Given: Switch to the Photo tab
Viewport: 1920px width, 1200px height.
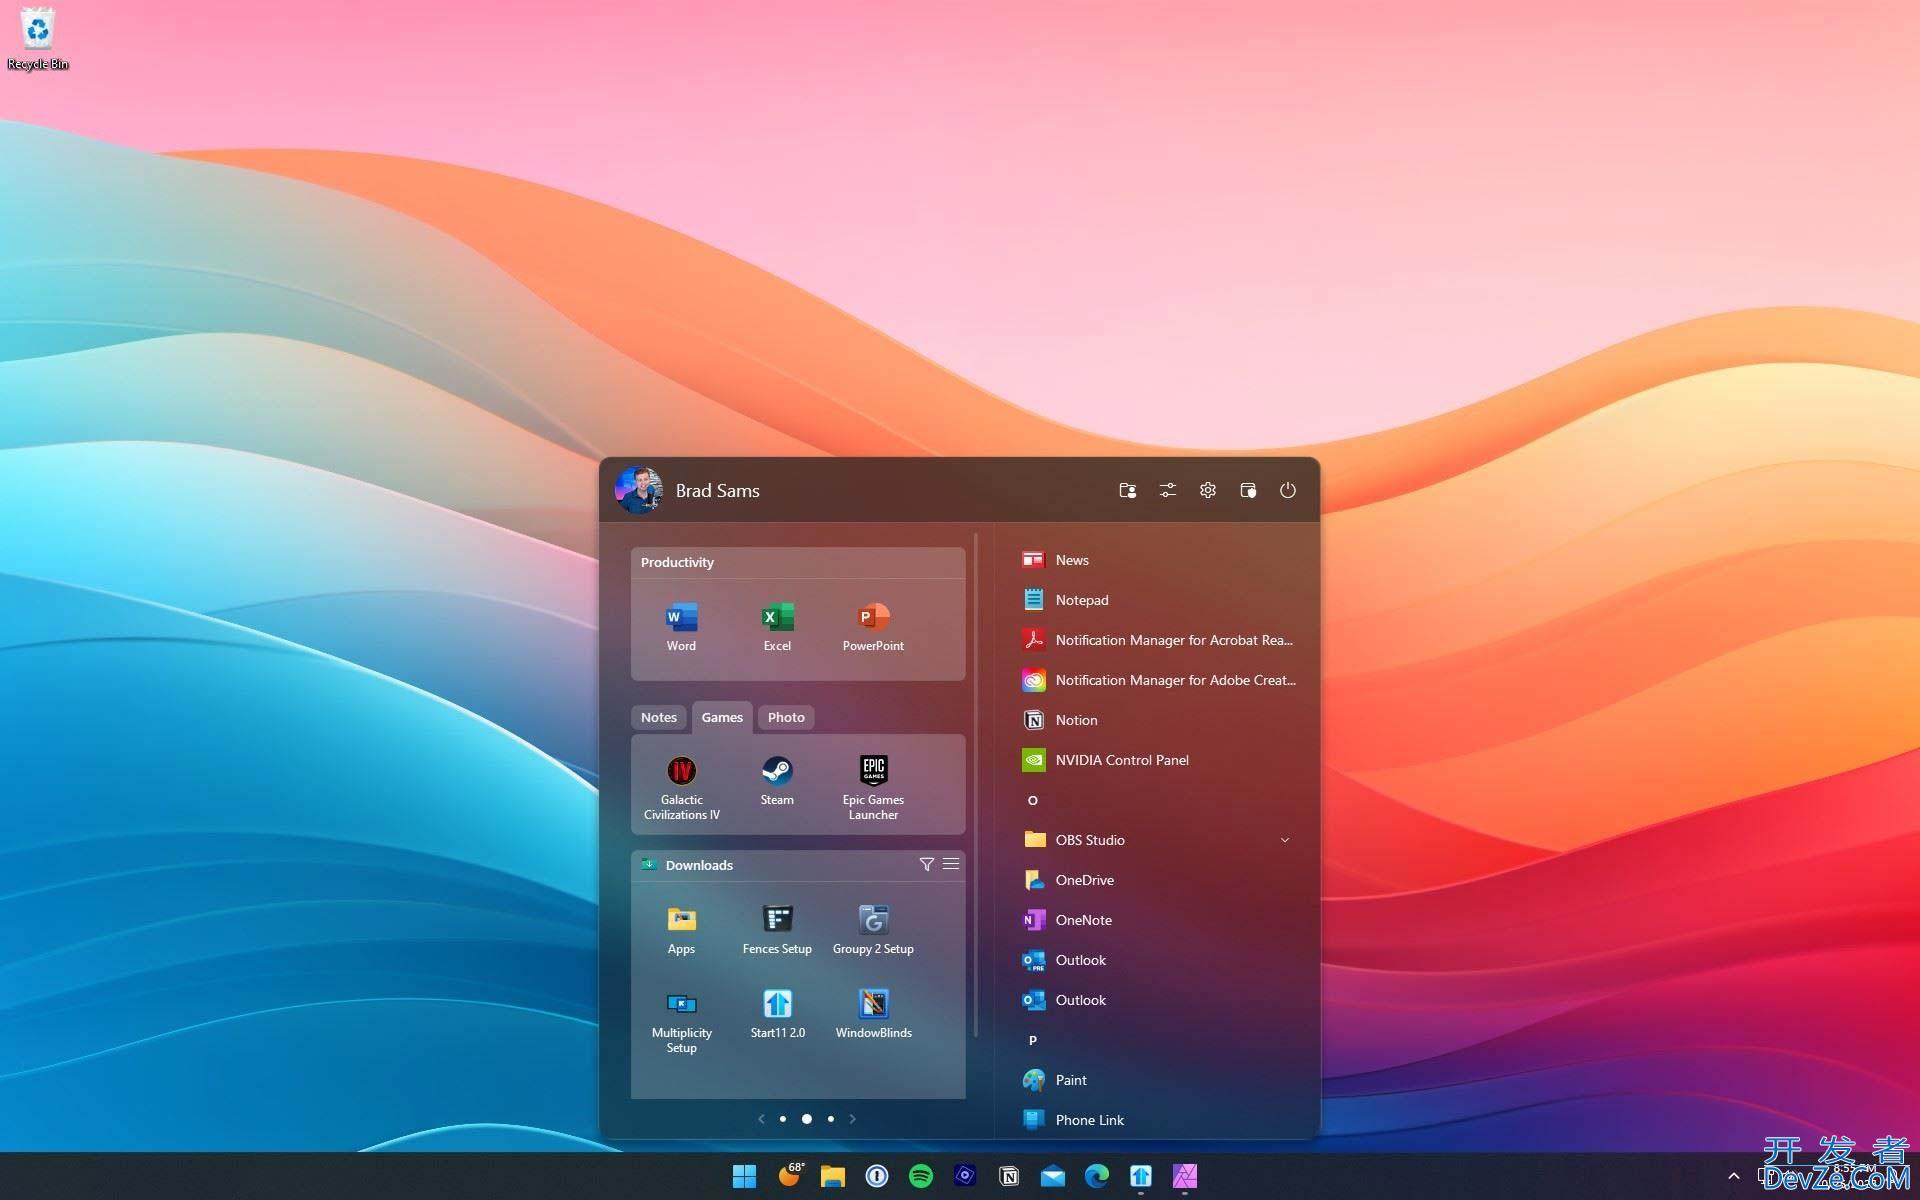Looking at the screenshot, I should [x=786, y=717].
